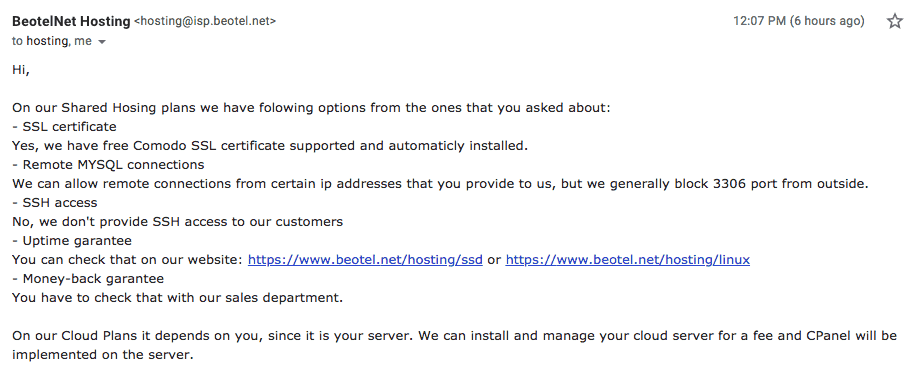Click the 'Hi,' greeting text
This screenshot has height=383, width=906.
pos(20,70)
